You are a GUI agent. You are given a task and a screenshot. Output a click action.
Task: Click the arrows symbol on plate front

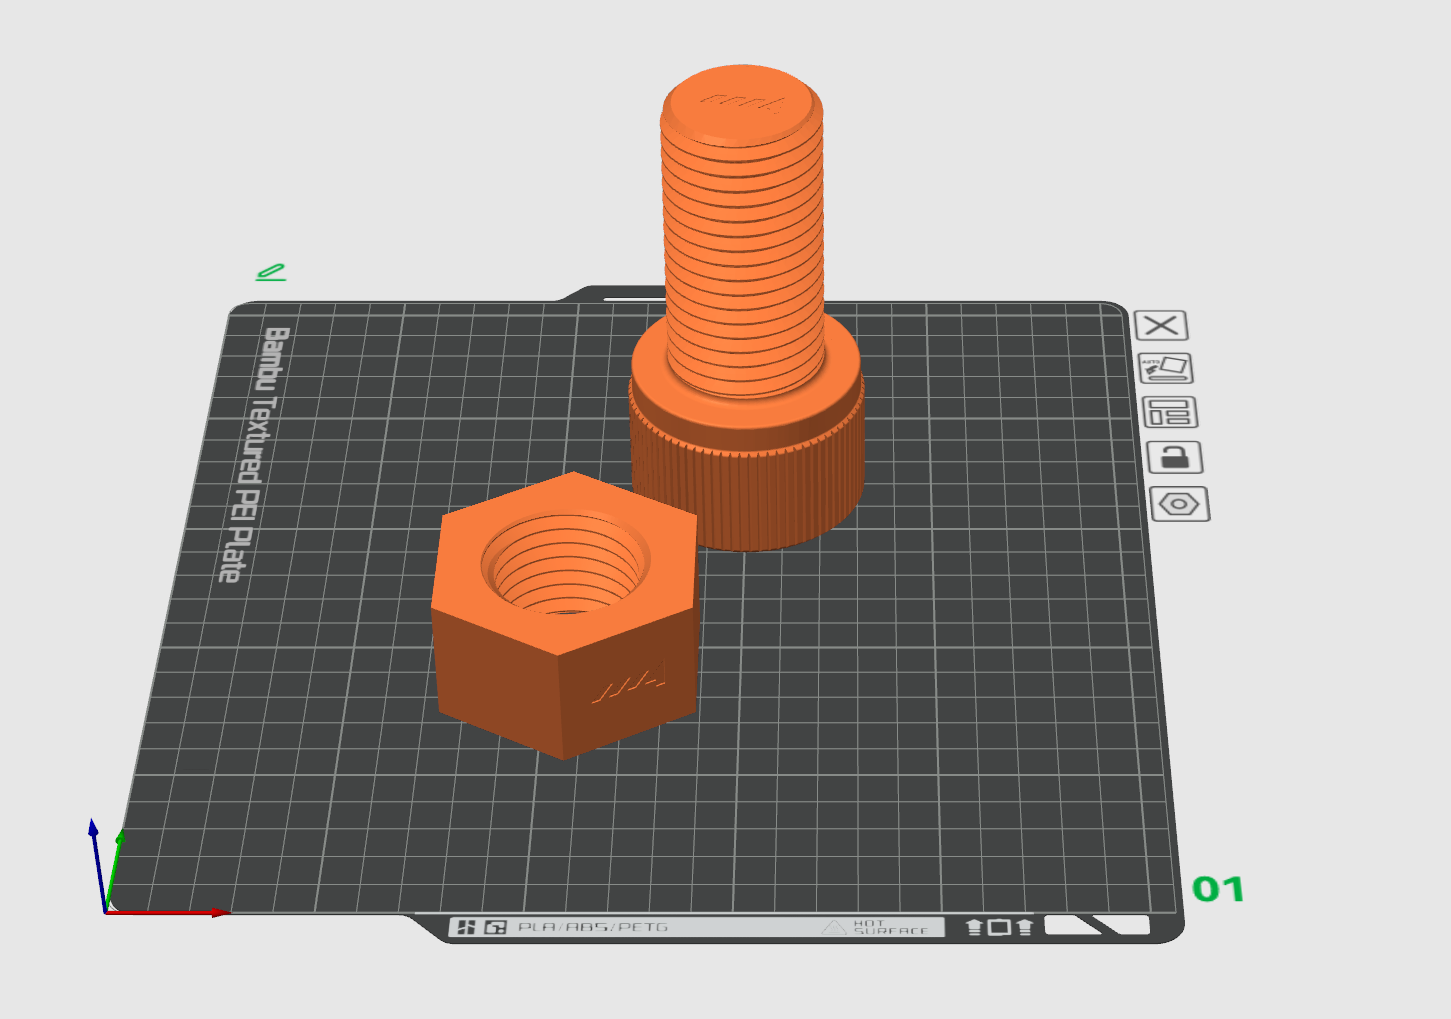pyautogui.click(x=998, y=927)
